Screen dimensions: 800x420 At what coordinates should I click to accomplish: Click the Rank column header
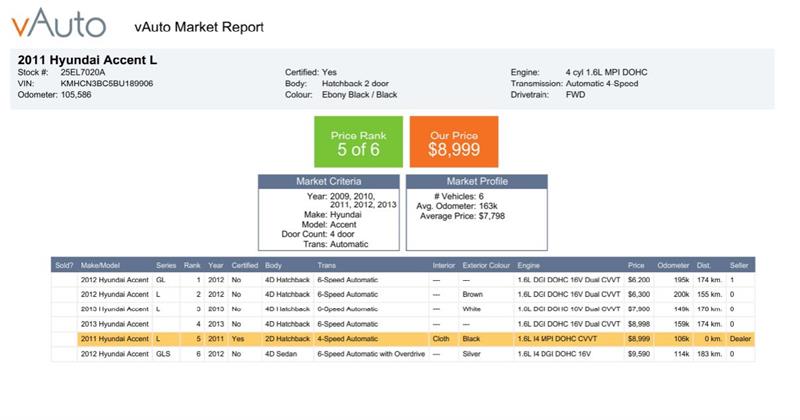192,265
